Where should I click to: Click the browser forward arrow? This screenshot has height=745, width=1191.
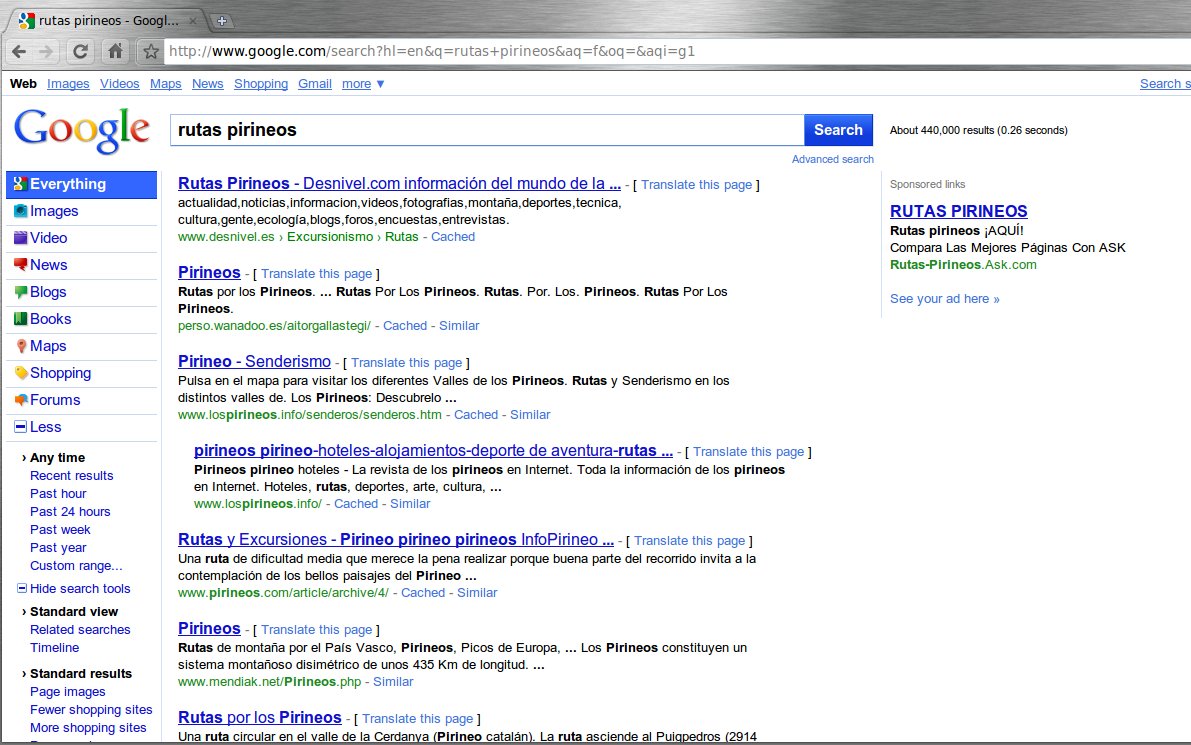point(46,52)
